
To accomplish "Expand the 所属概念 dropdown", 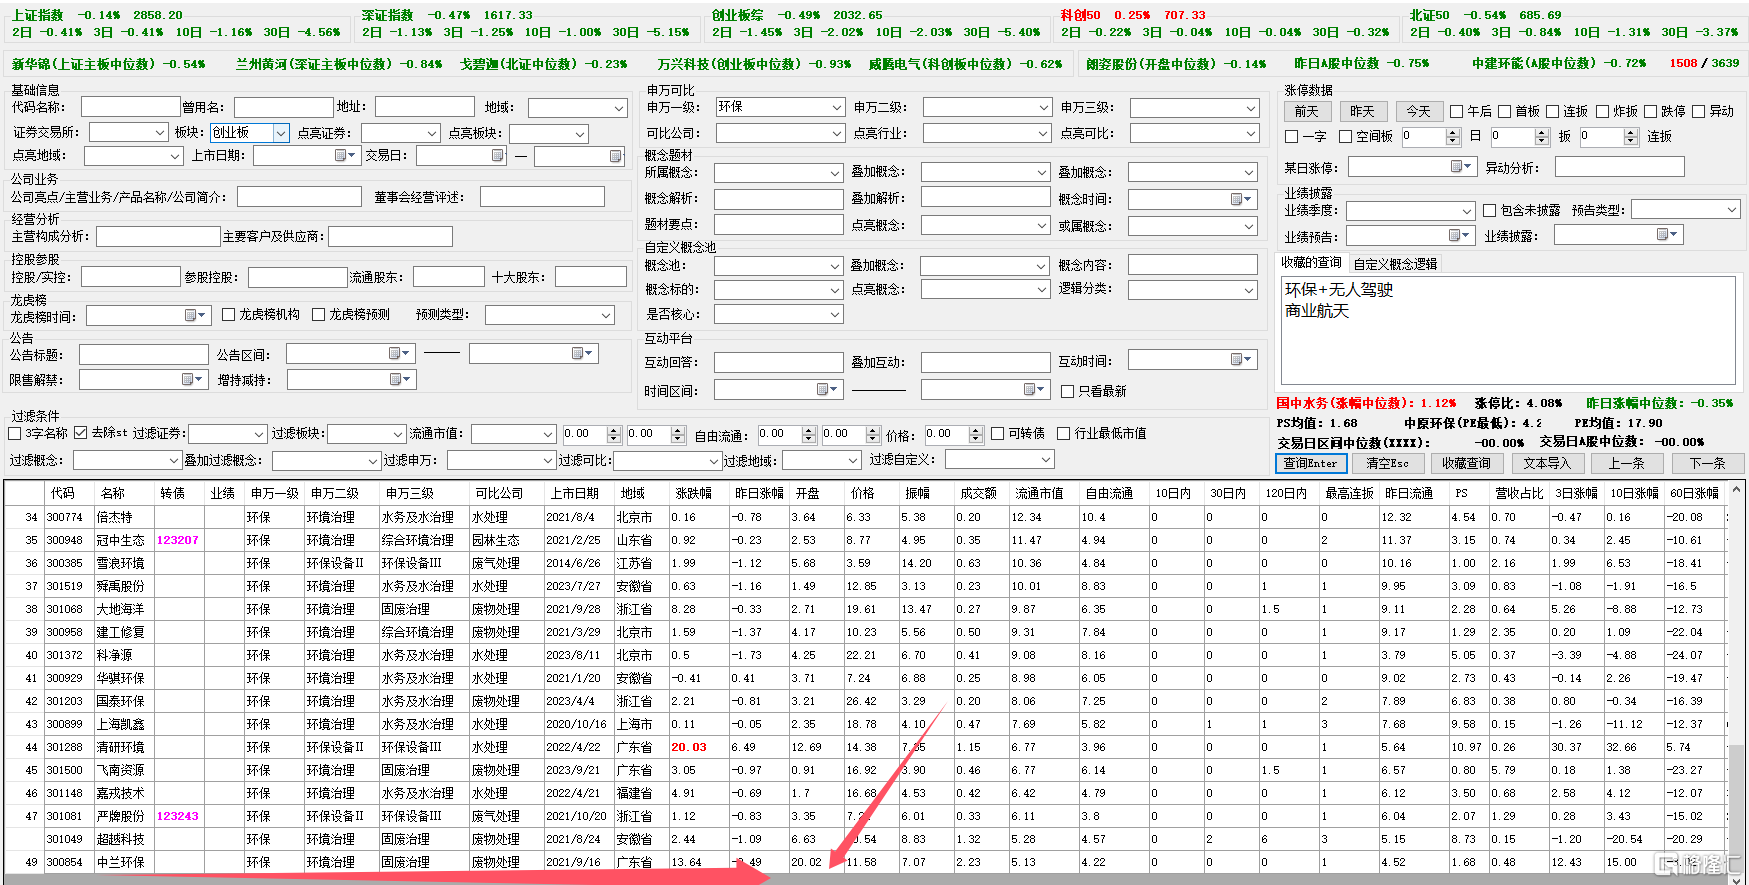I will coord(835,173).
